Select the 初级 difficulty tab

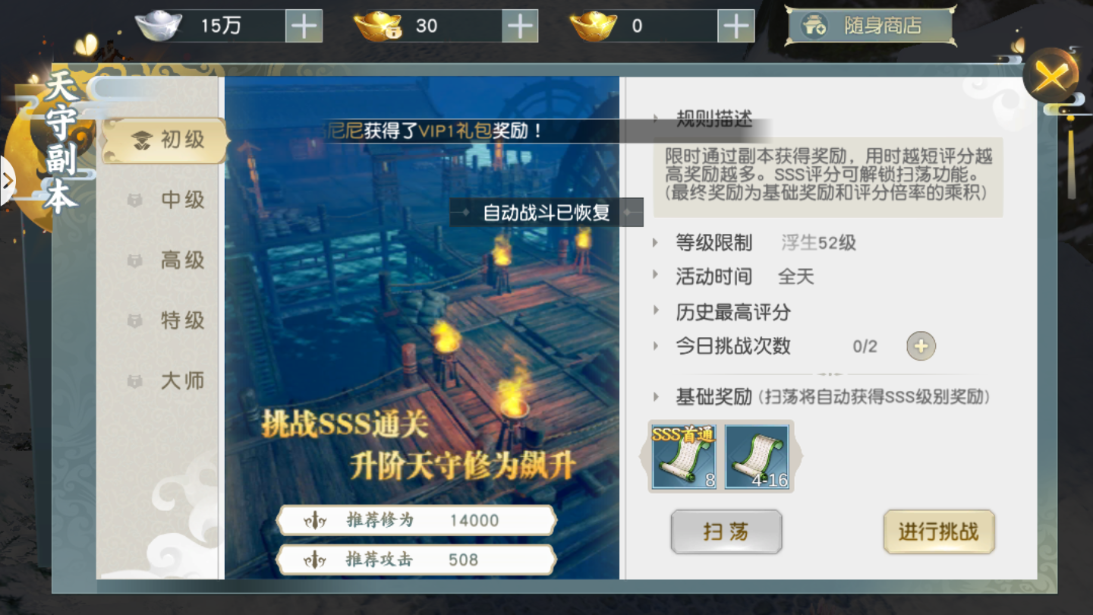pyautogui.click(x=166, y=140)
